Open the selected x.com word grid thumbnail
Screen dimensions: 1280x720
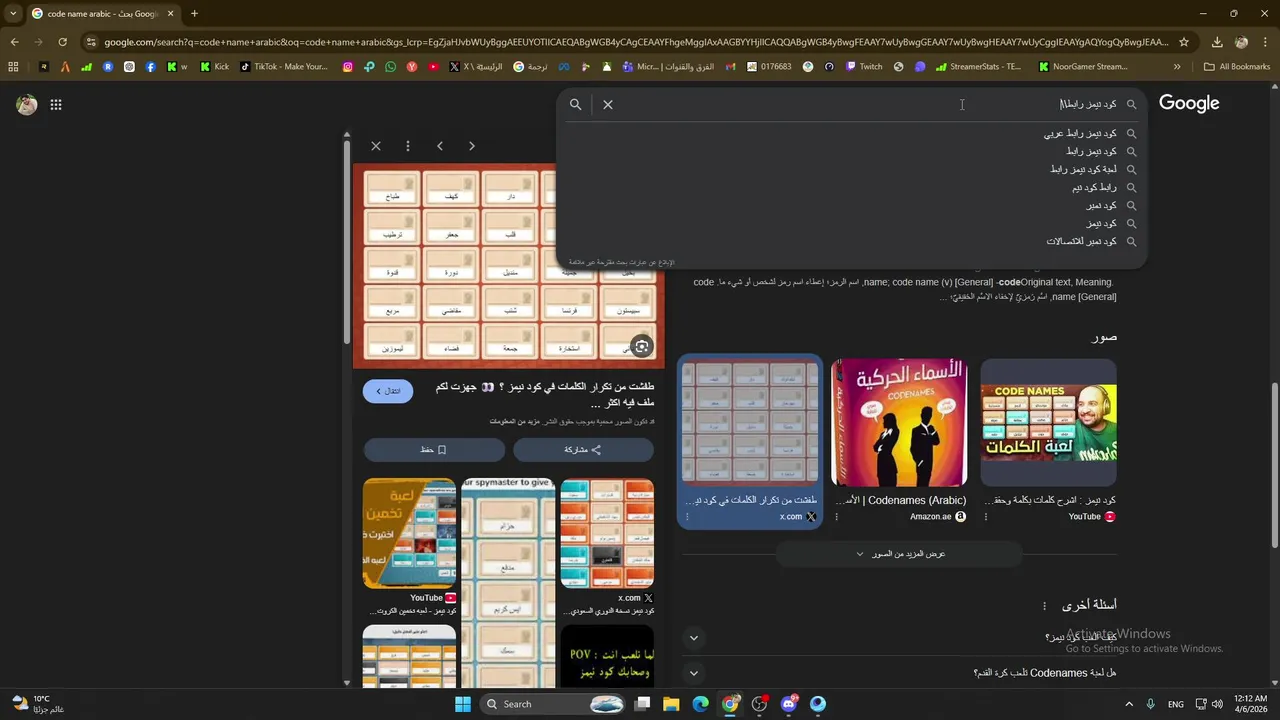point(750,423)
